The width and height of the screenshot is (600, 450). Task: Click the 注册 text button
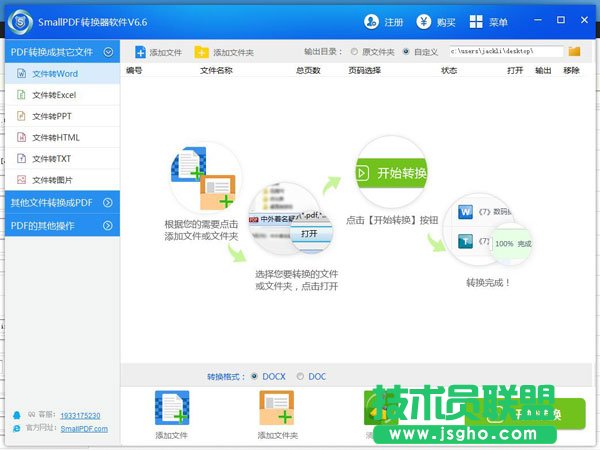coord(394,22)
